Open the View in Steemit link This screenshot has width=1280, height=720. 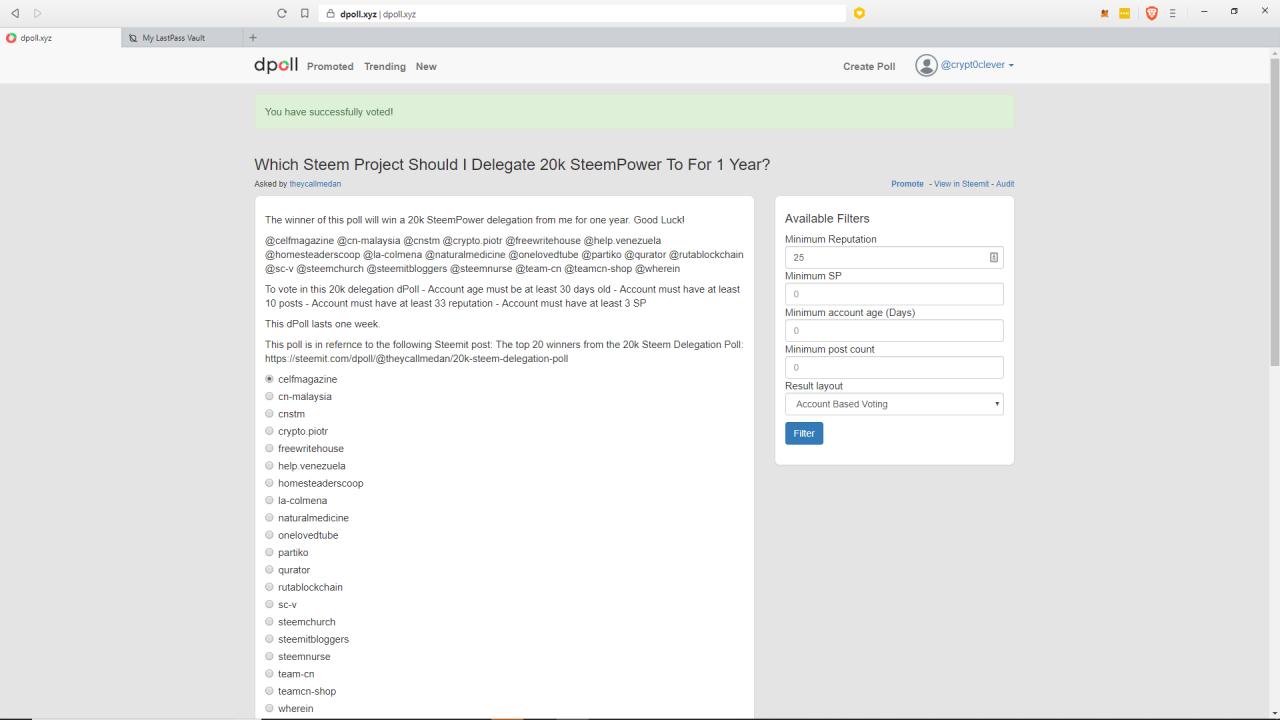[x=962, y=184]
